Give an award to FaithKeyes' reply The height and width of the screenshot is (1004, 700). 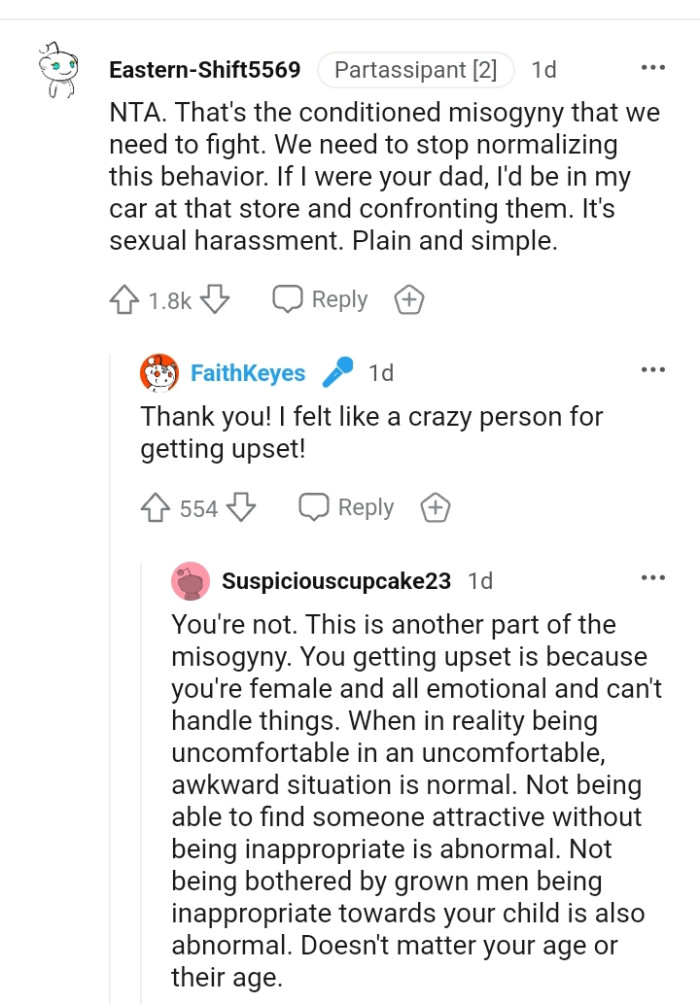click(435, 507)
